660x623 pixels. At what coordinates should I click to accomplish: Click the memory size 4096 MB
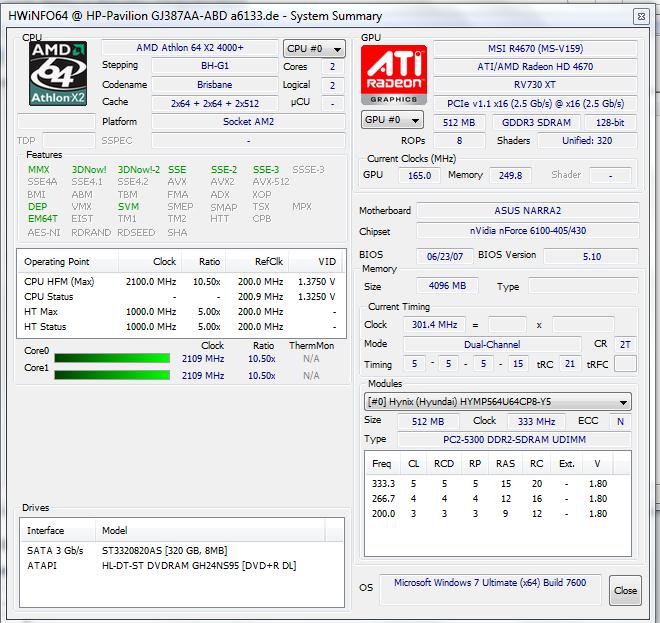447,286
